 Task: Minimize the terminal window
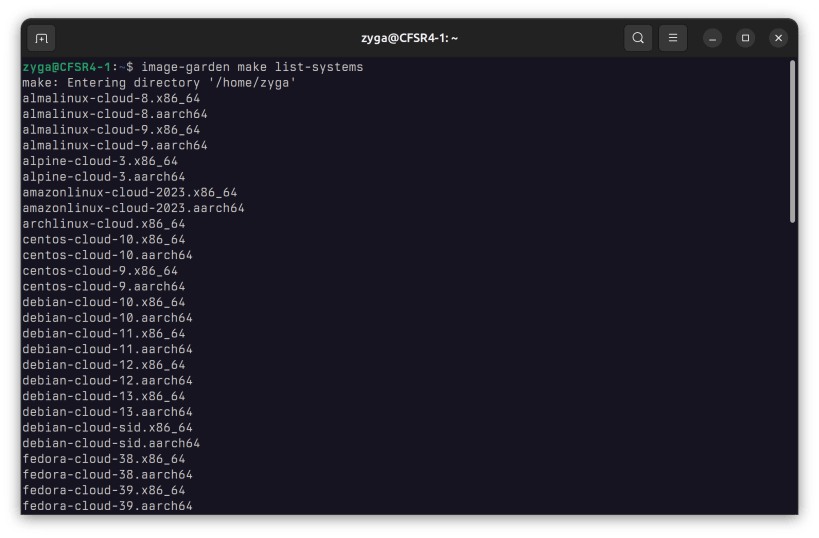(x=712, y=38)
